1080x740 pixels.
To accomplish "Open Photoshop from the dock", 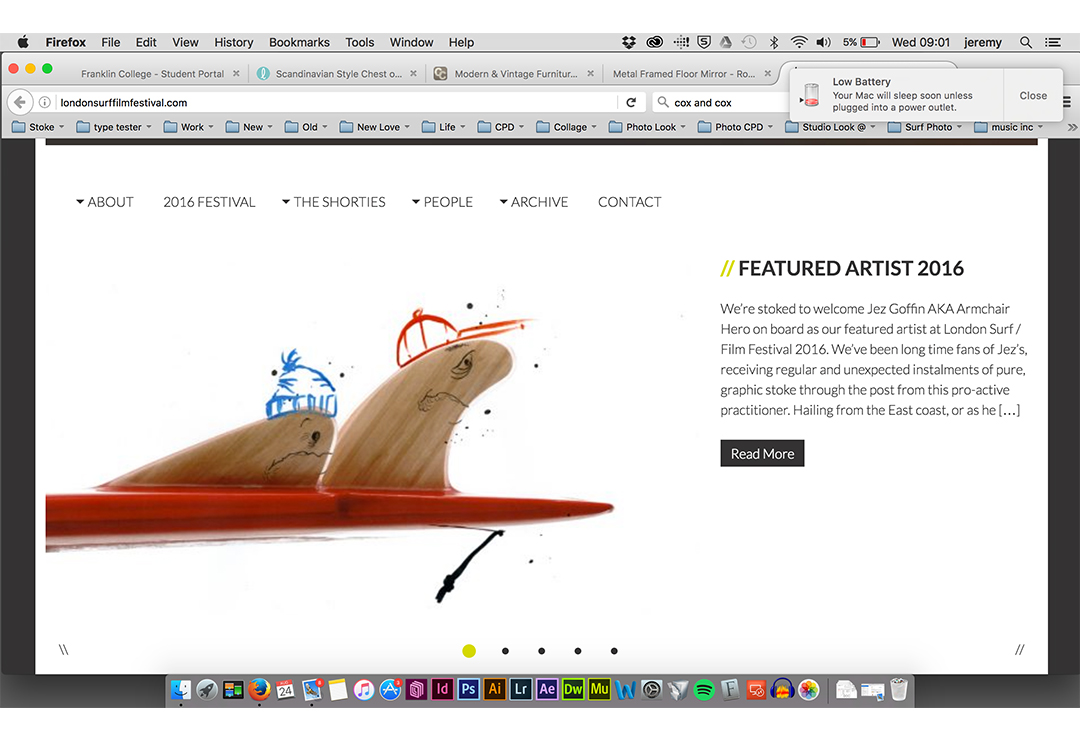I will [x=468, y=690].
